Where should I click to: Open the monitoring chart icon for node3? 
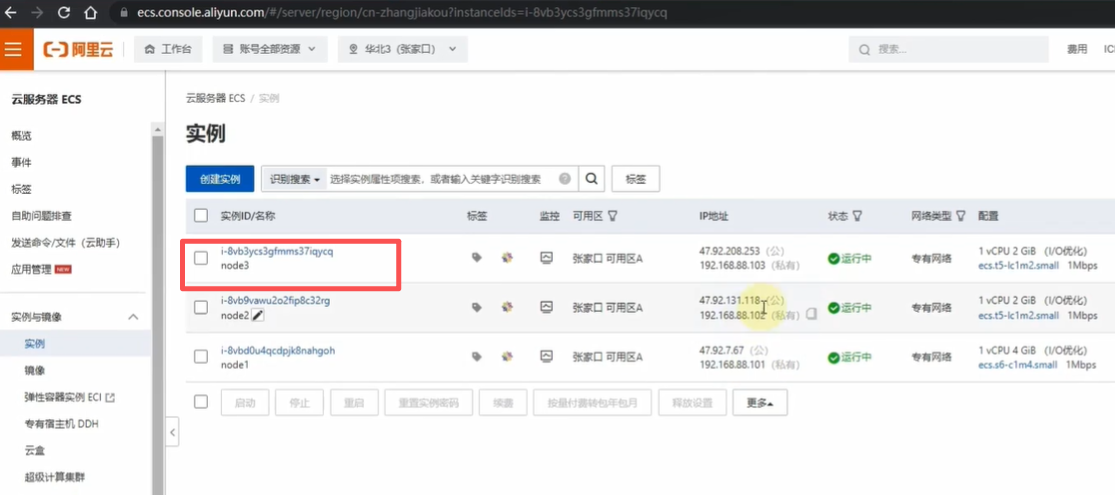point(546,257)
